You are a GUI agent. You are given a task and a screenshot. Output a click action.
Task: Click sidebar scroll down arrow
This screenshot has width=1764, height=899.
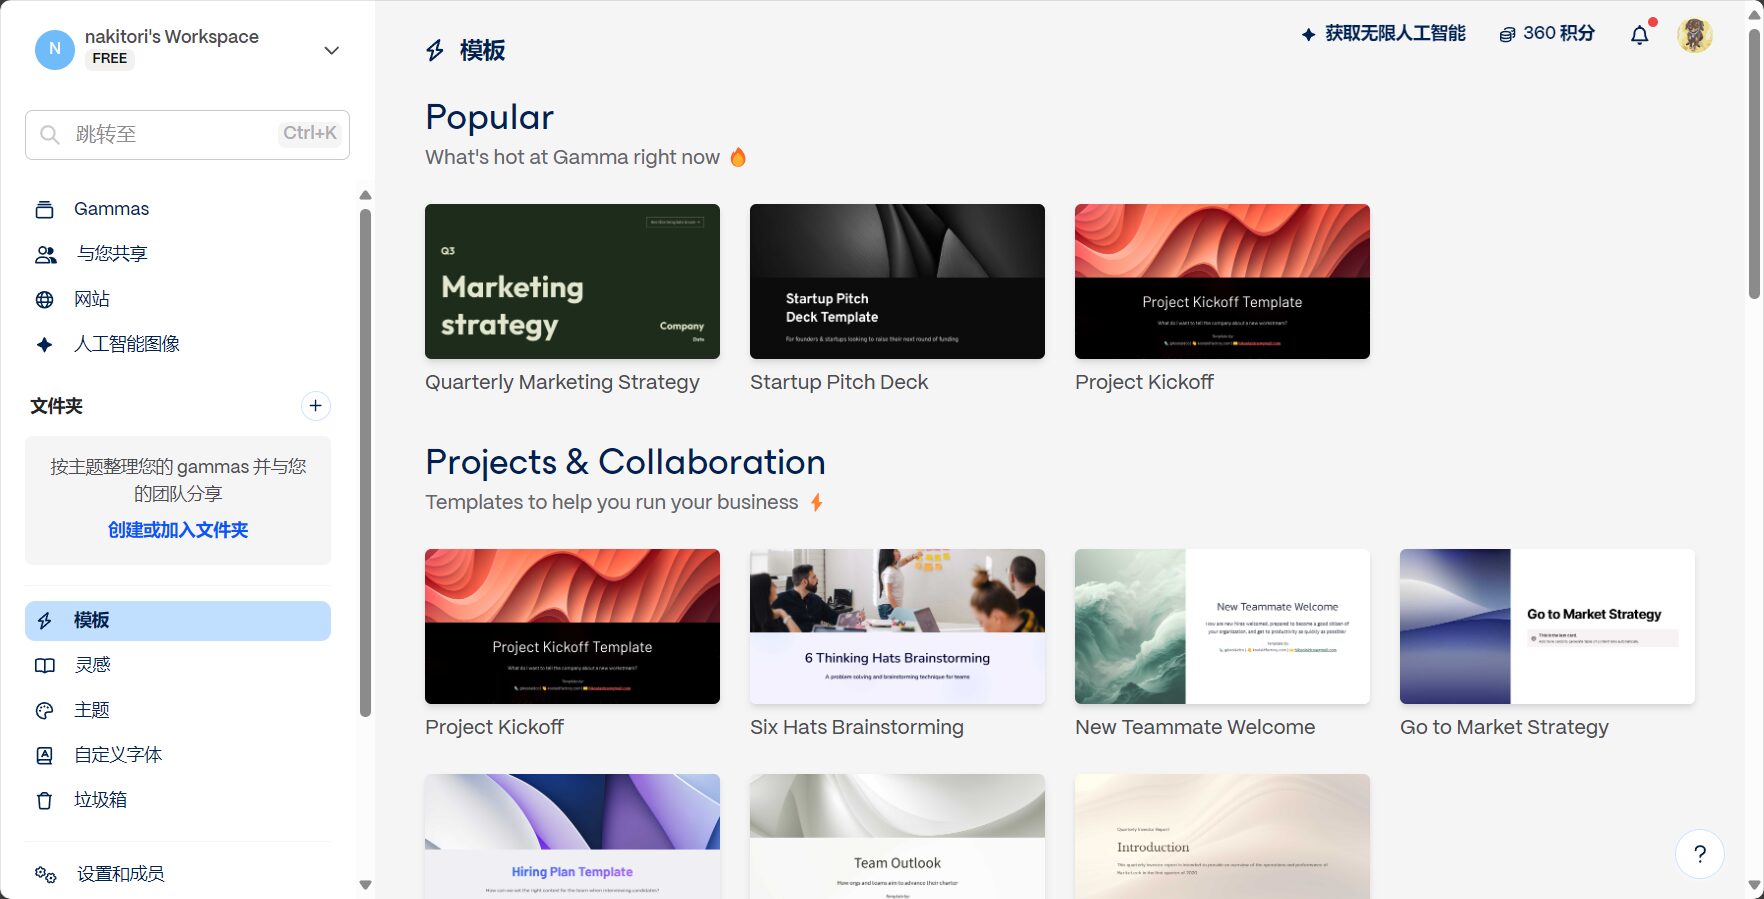pyautogui.click(x=365, y=885)
